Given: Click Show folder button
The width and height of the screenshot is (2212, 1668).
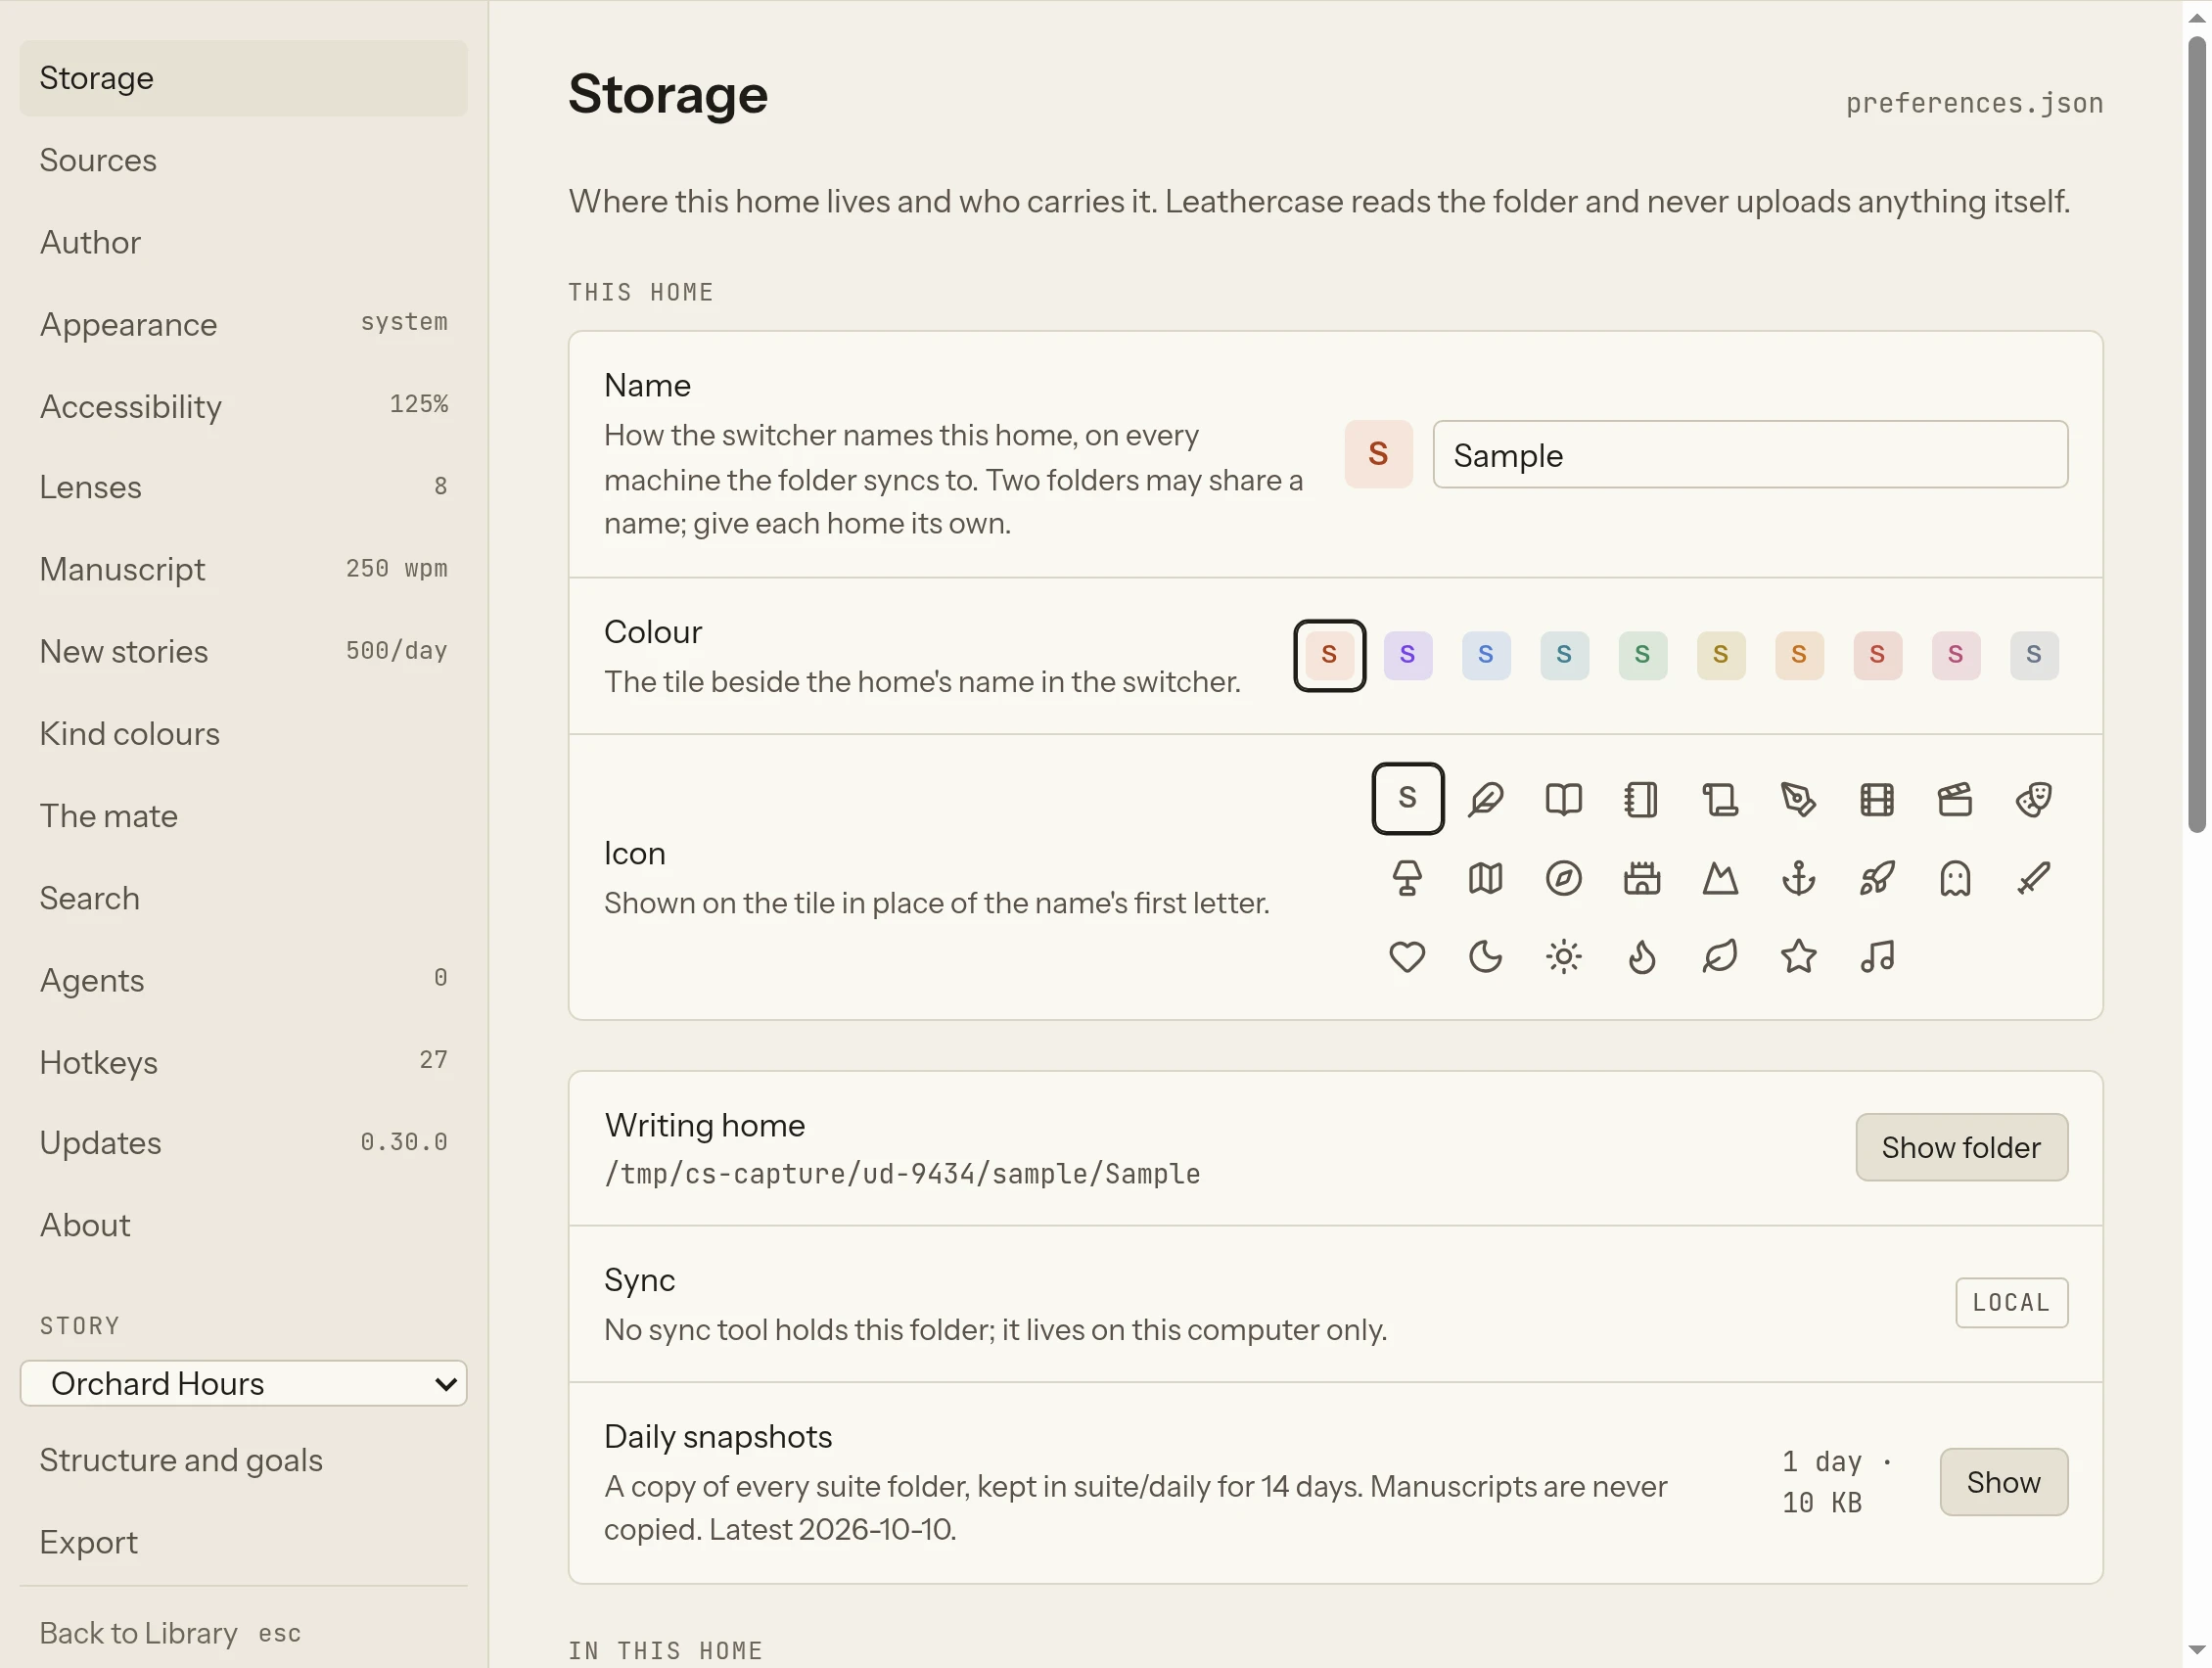Looking at the screenshot, I should [1961, 1147].
